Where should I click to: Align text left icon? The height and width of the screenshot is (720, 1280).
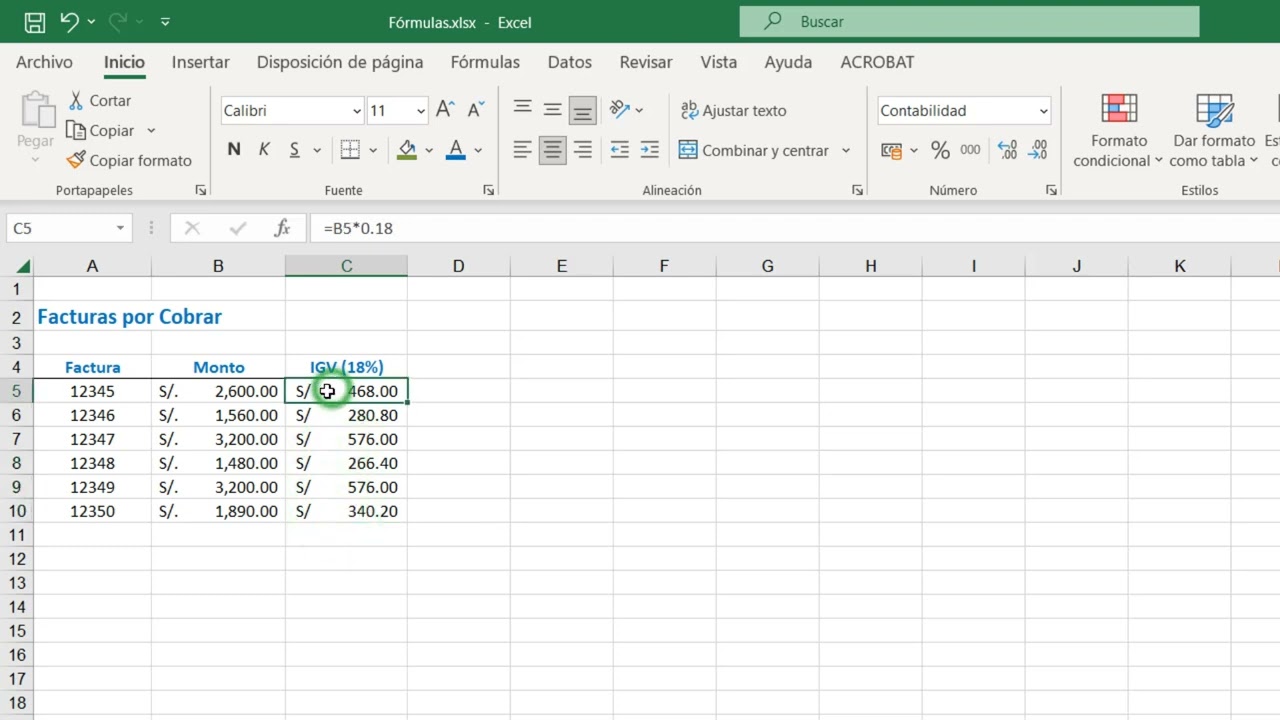(522, 150)
